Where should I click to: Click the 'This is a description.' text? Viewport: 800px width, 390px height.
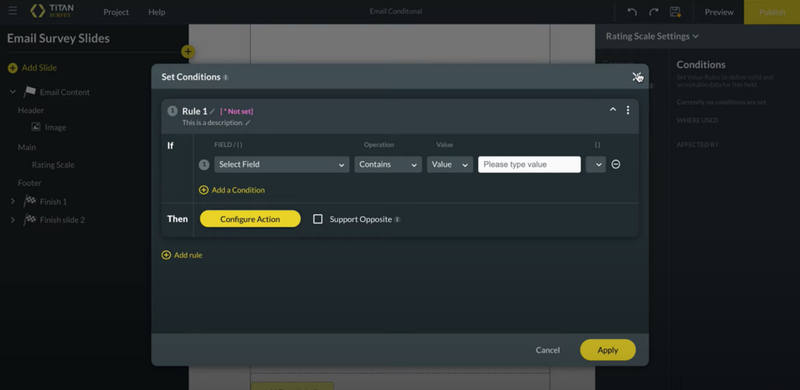pos(213,123)
